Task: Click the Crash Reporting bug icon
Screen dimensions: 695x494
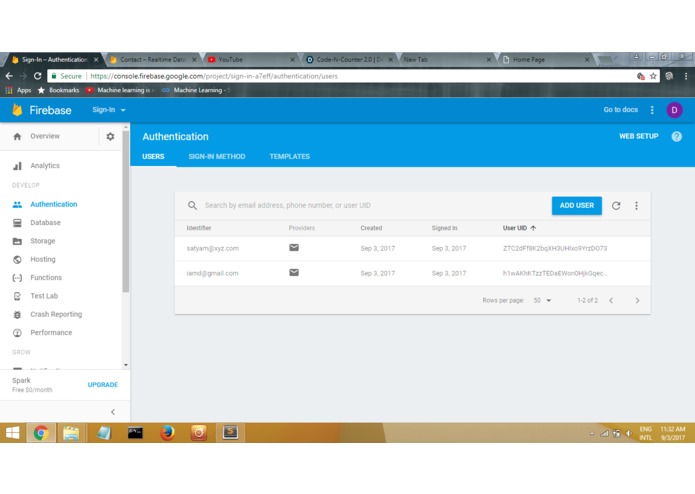Action: coord(17,315)
